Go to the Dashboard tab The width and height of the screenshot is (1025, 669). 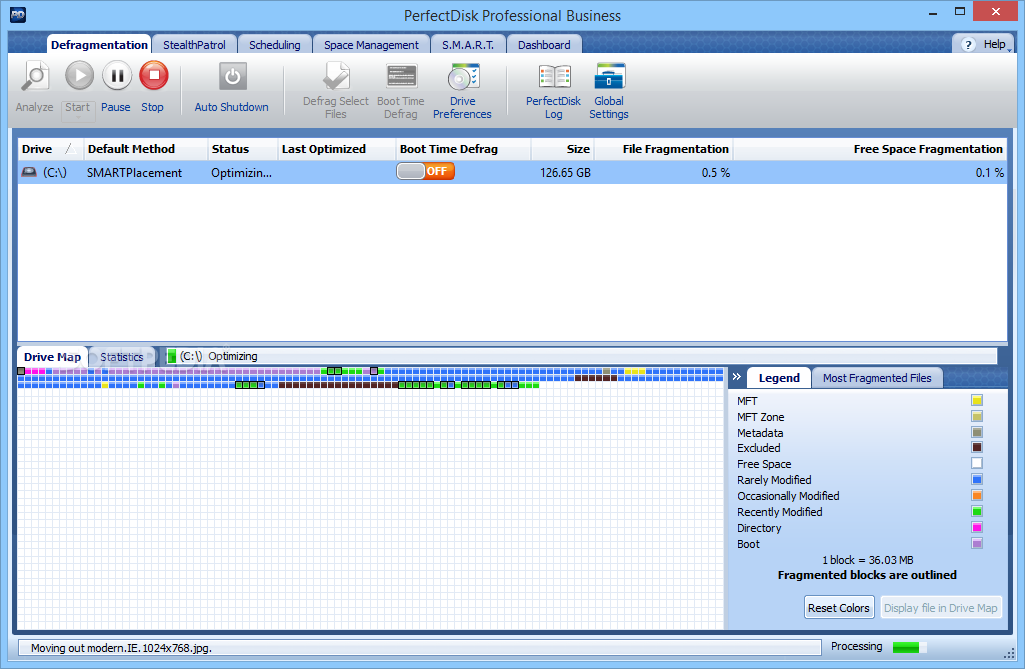(544, 44)
